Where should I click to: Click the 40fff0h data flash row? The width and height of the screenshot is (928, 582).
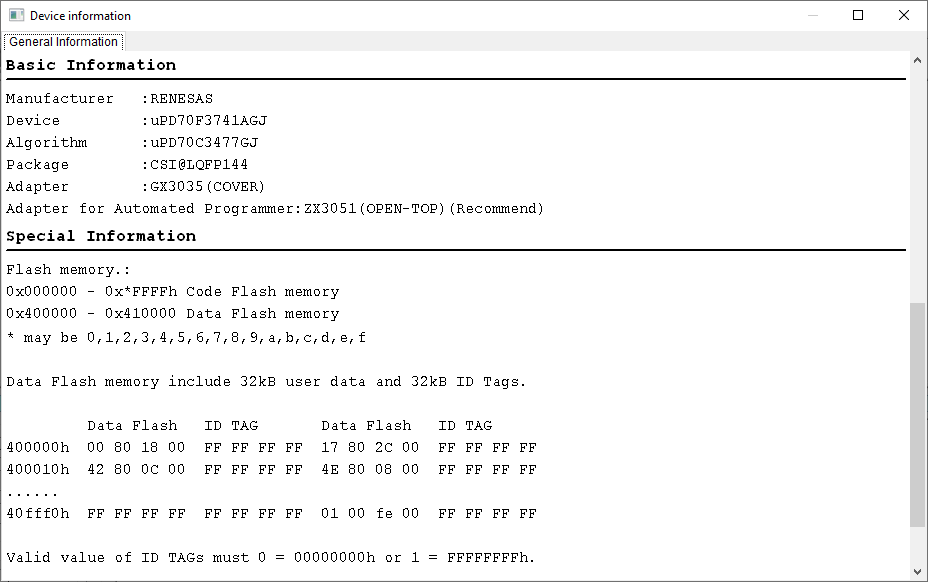point(272,513)
